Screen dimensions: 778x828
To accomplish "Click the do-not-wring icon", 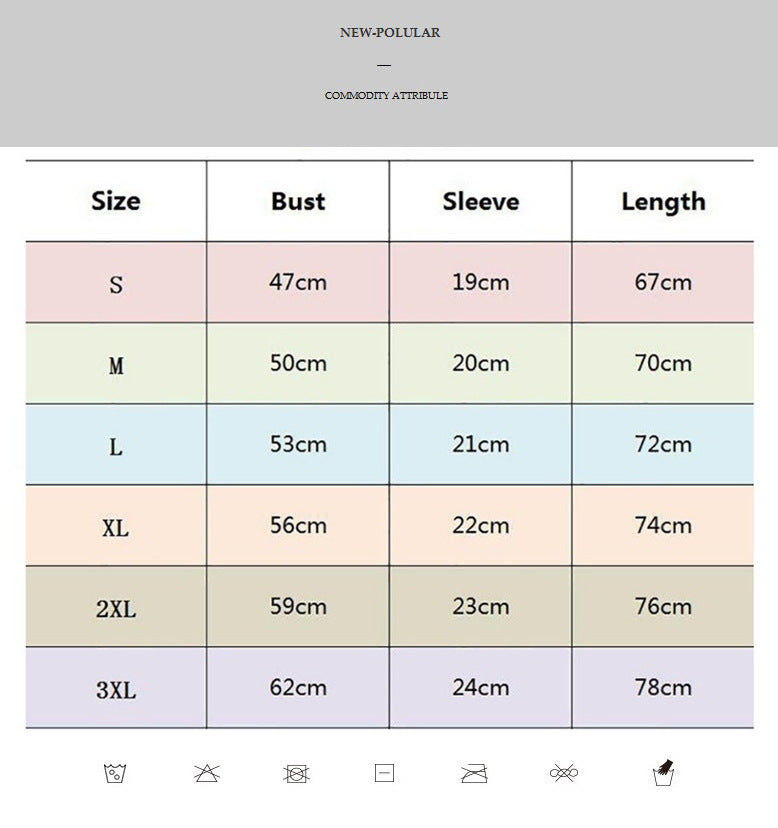I will (564, 773).
